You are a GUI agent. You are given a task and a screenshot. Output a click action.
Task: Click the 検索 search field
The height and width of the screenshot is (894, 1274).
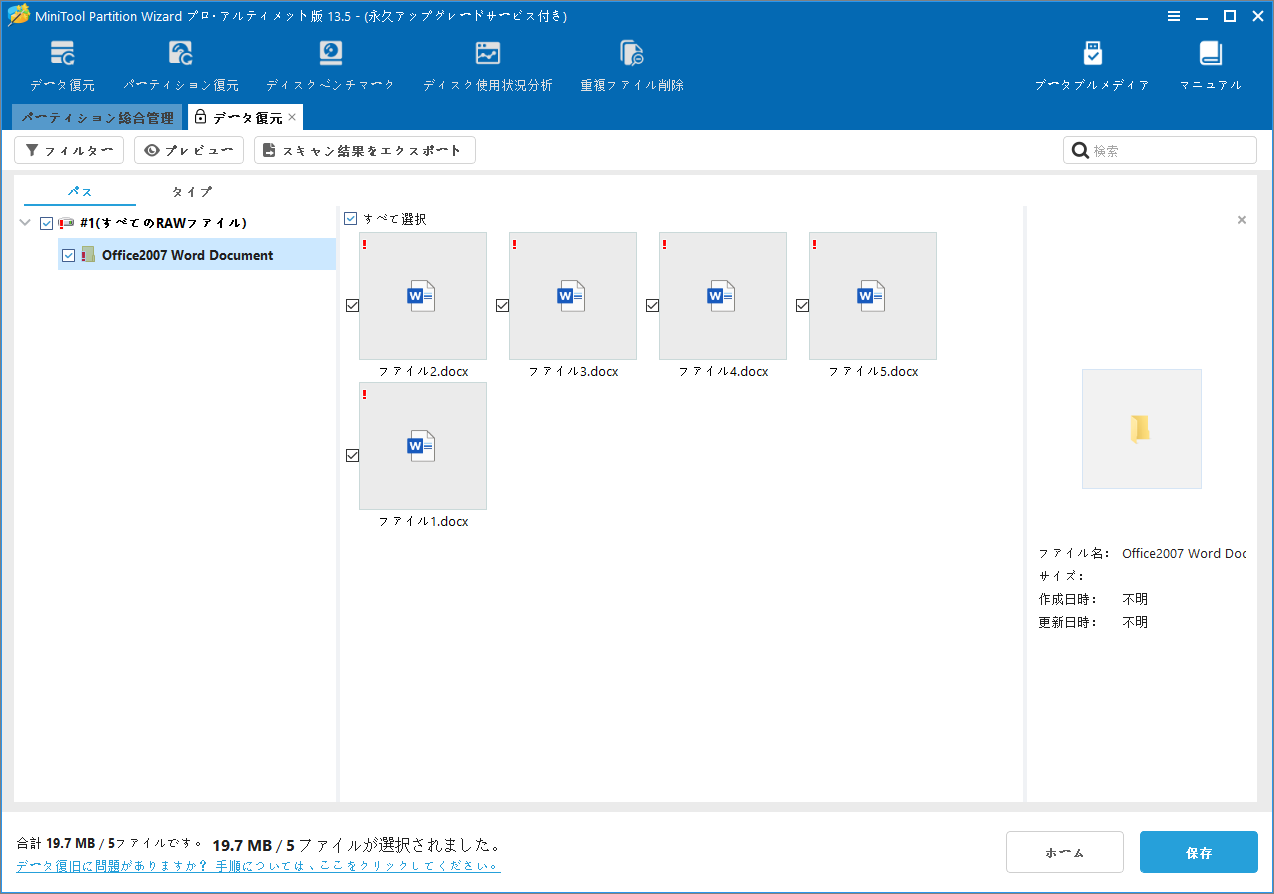1158,149
